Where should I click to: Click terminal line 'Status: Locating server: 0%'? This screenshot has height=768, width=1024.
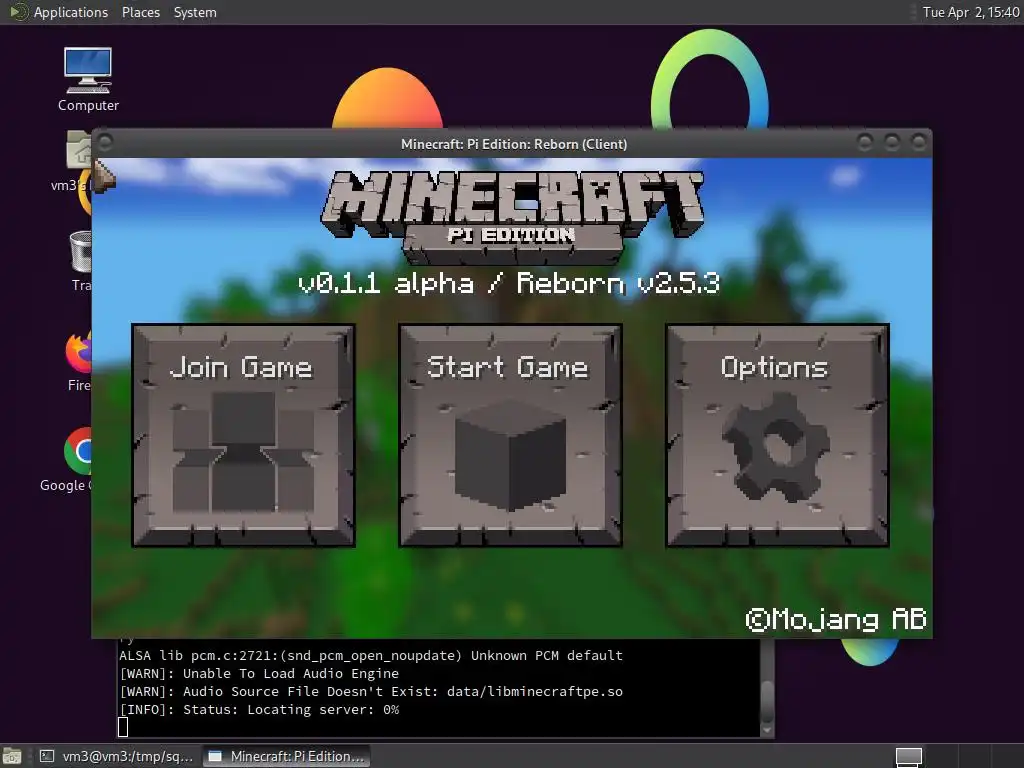259,709
